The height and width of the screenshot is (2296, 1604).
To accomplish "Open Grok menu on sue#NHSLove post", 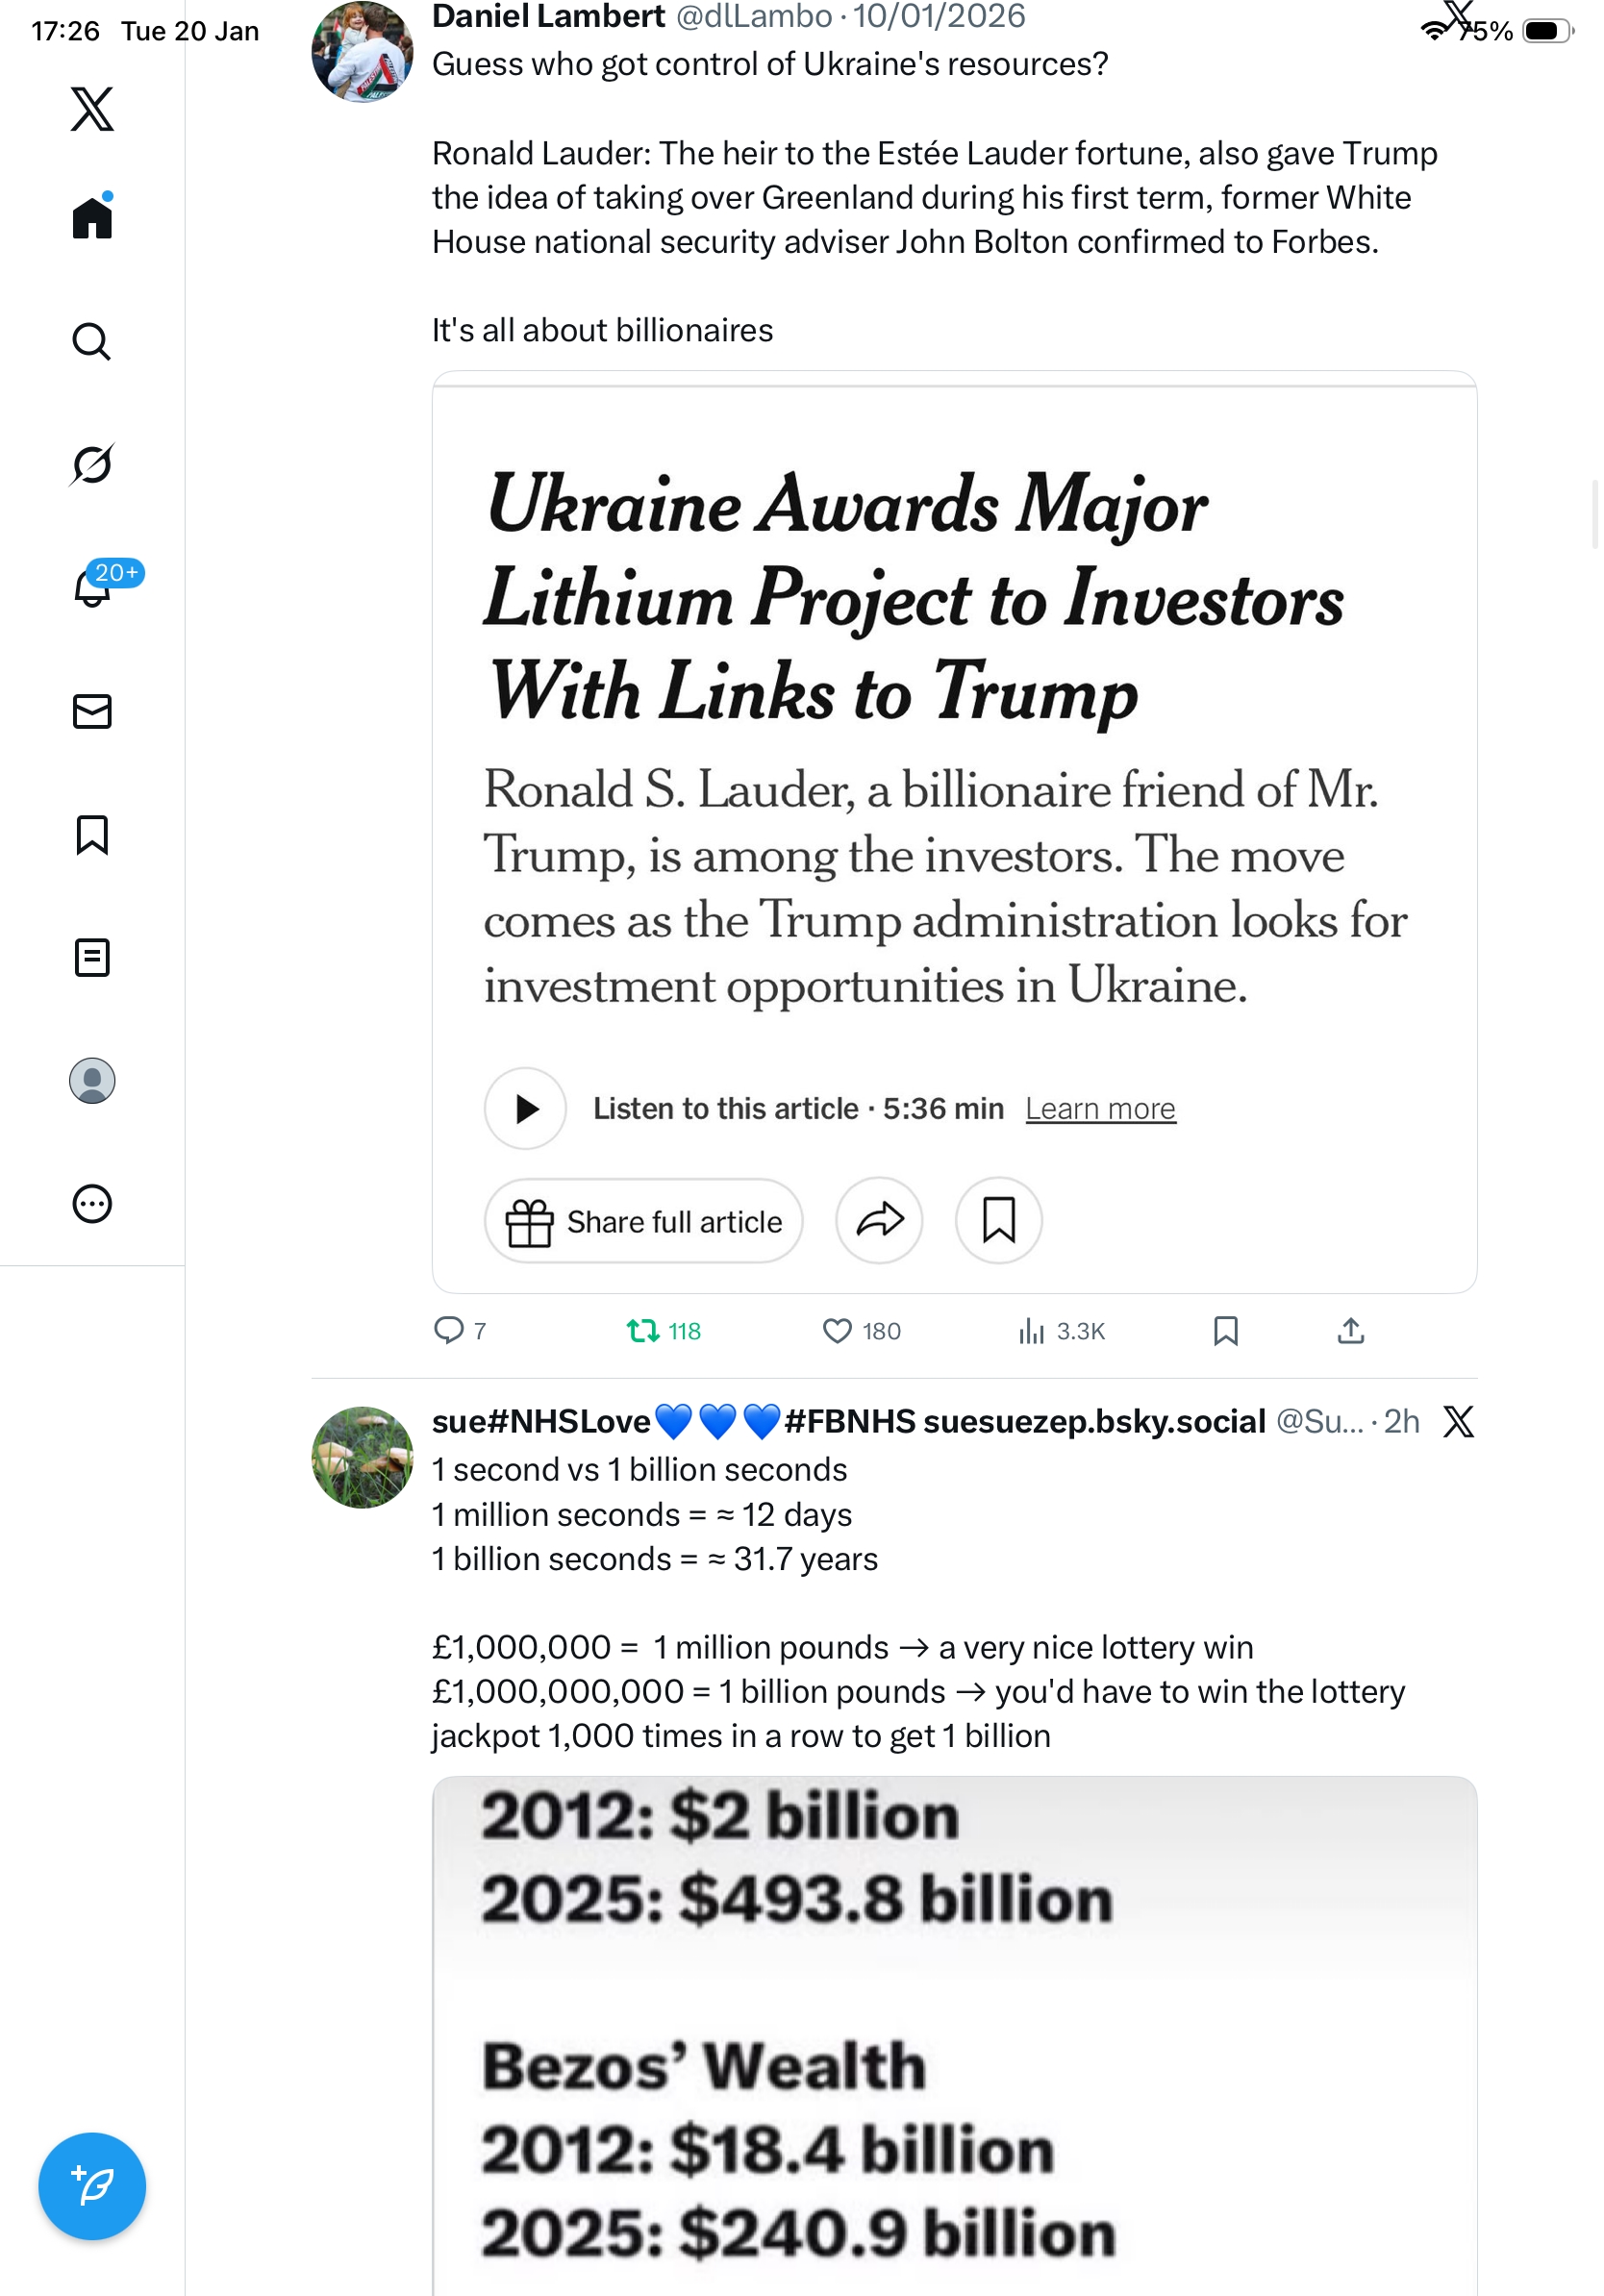I will tap(1459, 1421).
